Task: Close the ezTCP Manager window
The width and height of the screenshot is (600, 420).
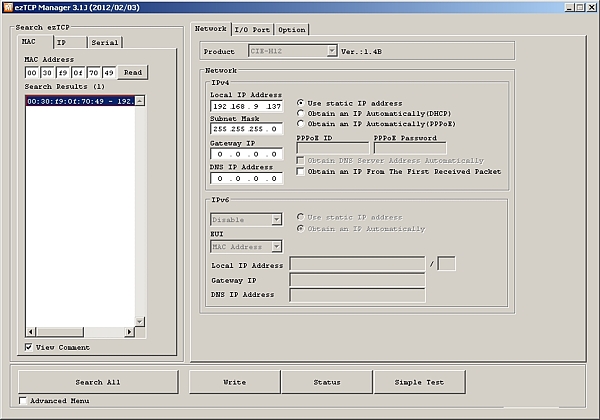Action: coord(591,7)
